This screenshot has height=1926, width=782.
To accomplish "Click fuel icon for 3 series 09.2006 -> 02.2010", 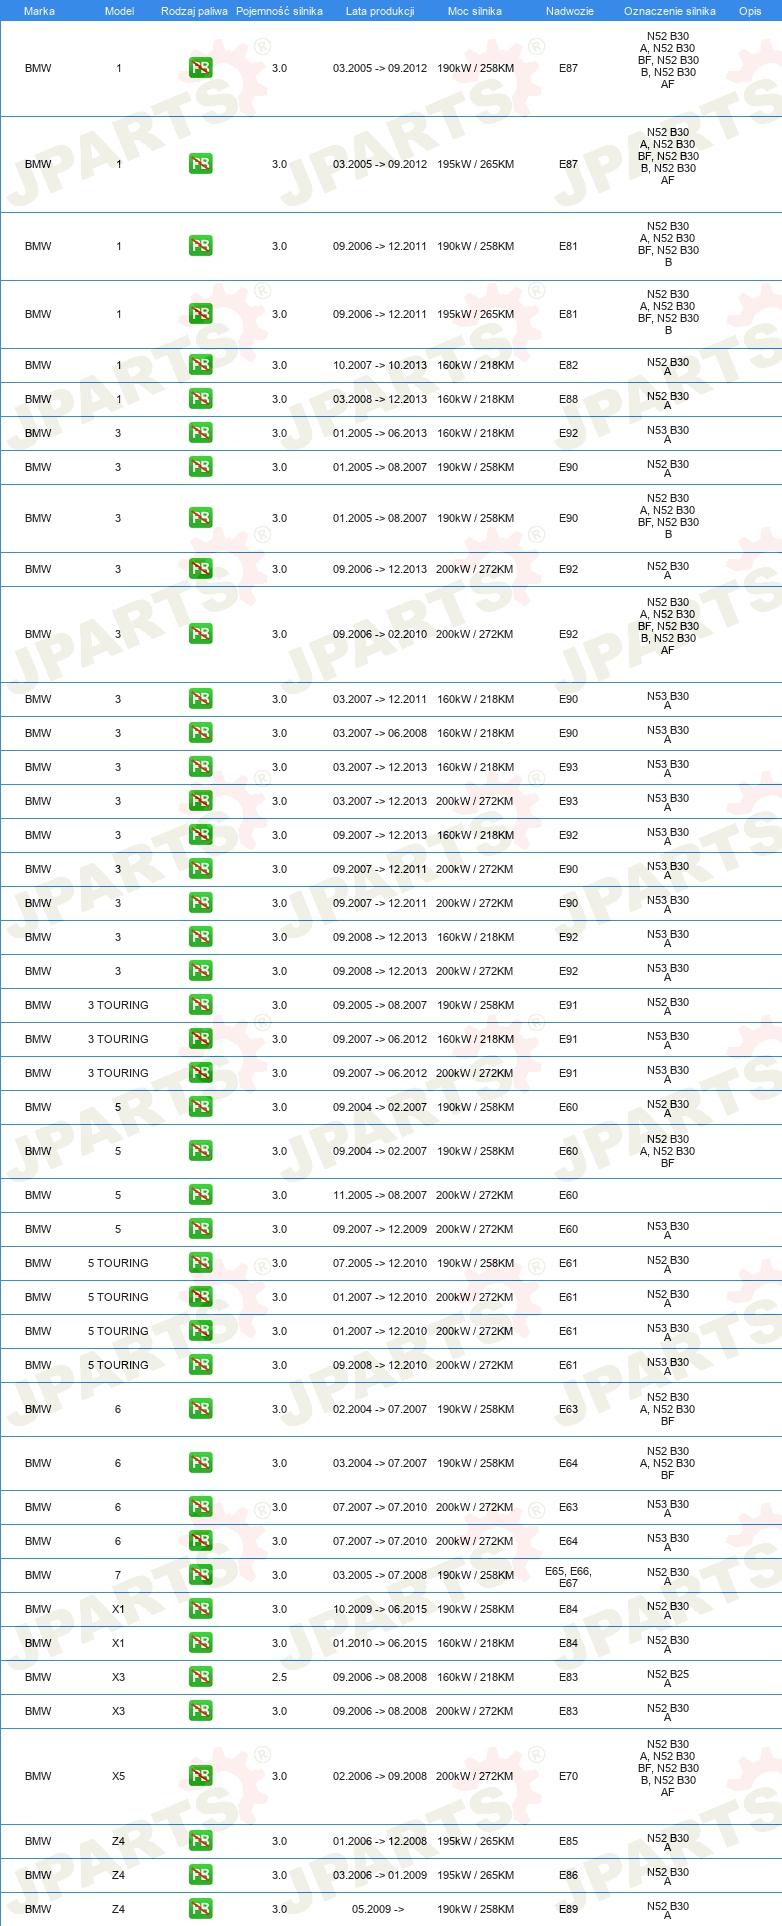I will pyautogui.click(x=200, y=634).
